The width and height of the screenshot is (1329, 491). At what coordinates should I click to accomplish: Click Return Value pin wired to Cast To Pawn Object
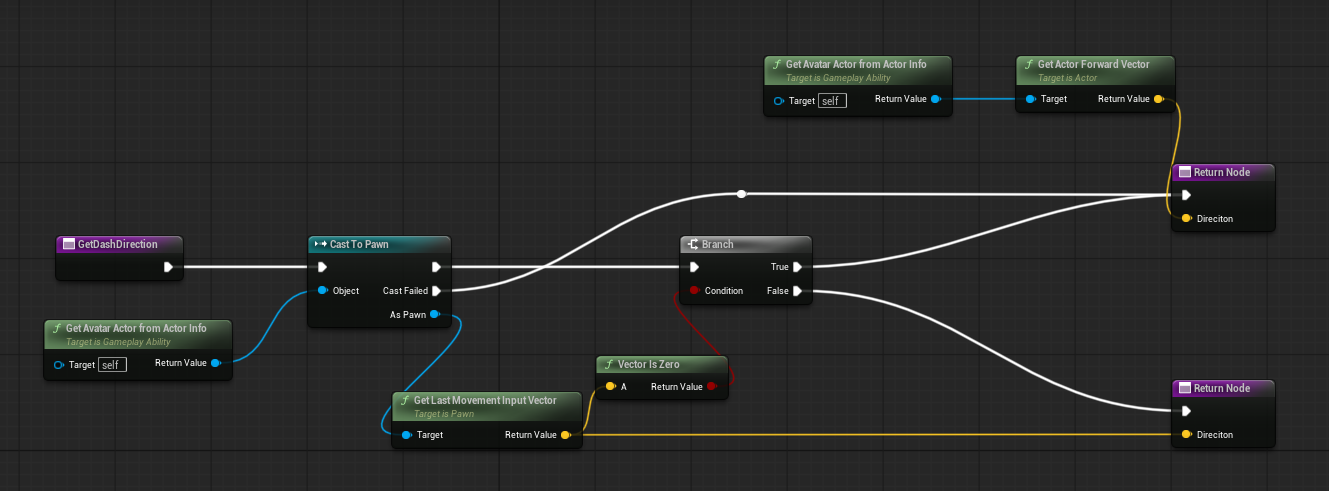point(216,363)
